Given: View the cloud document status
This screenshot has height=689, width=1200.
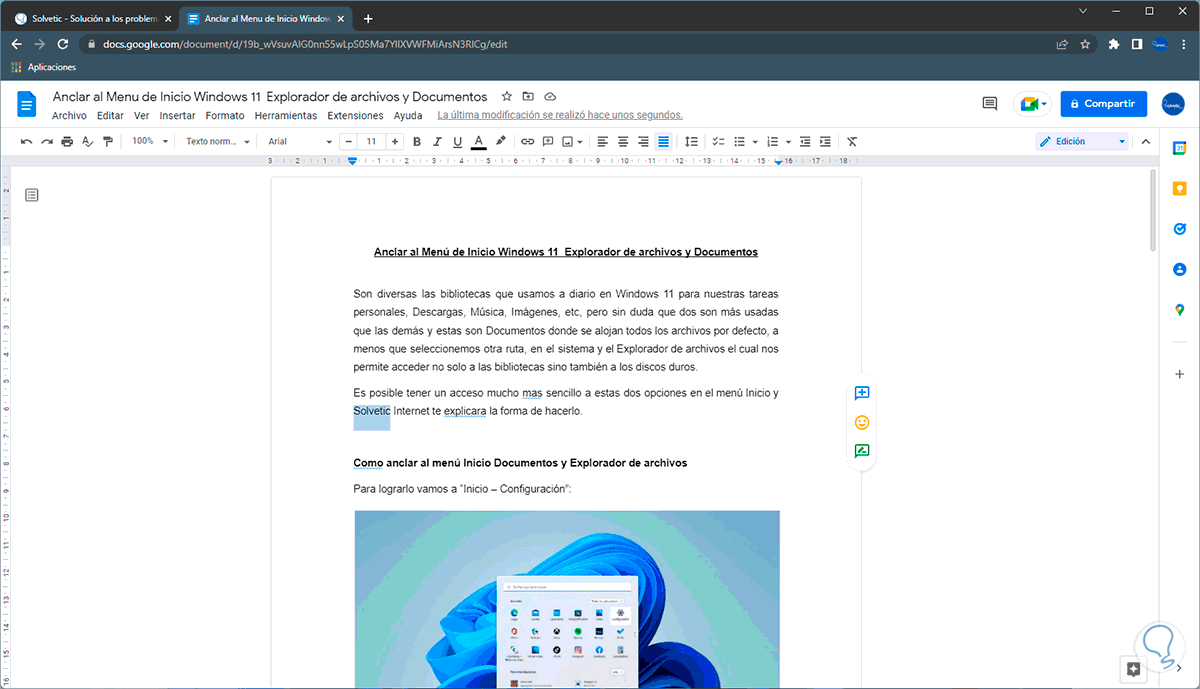Looking at the screenshot, I should (x=550, y=97).
